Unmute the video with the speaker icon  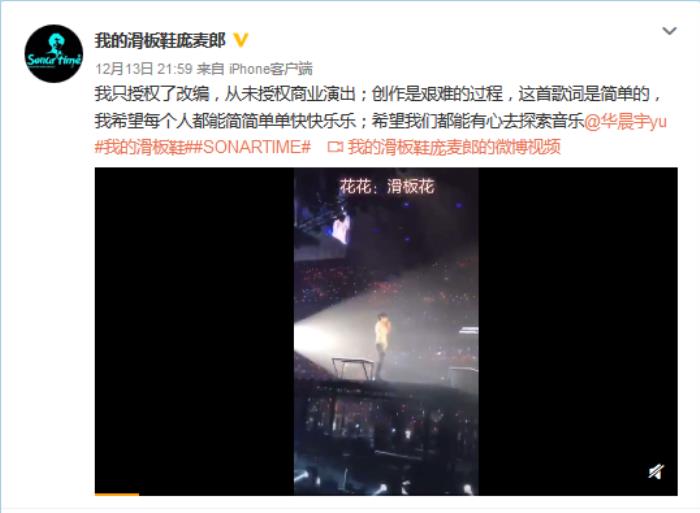point(656,471)
